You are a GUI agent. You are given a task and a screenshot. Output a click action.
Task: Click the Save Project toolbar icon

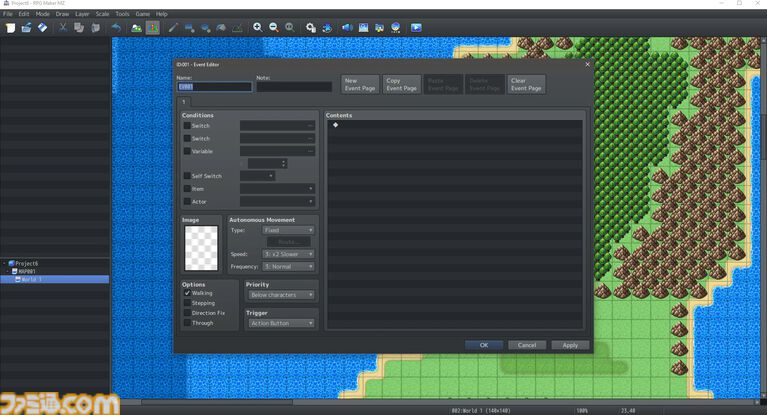[x=43, y=28]
